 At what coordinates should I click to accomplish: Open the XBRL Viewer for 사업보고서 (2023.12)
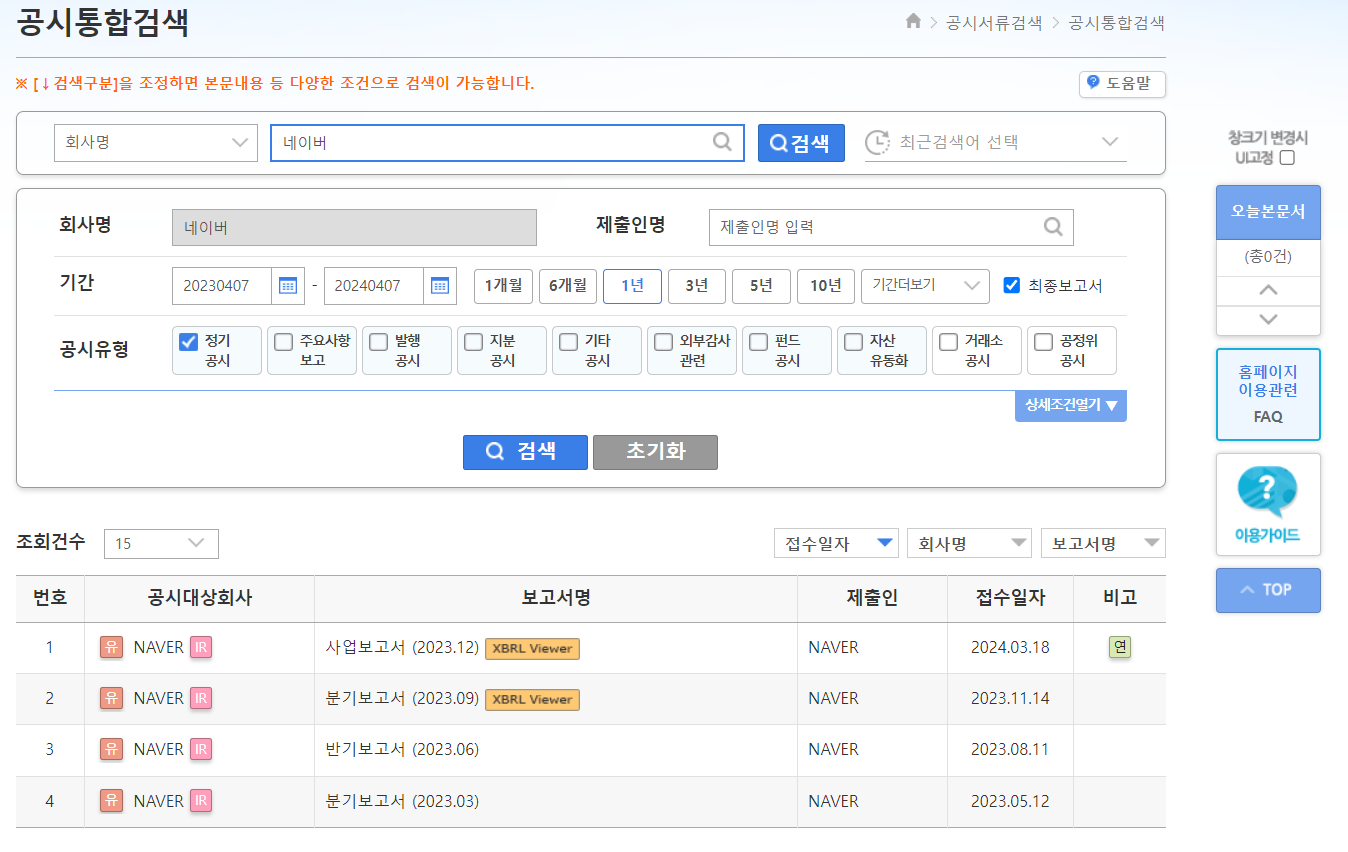[531, 648]
